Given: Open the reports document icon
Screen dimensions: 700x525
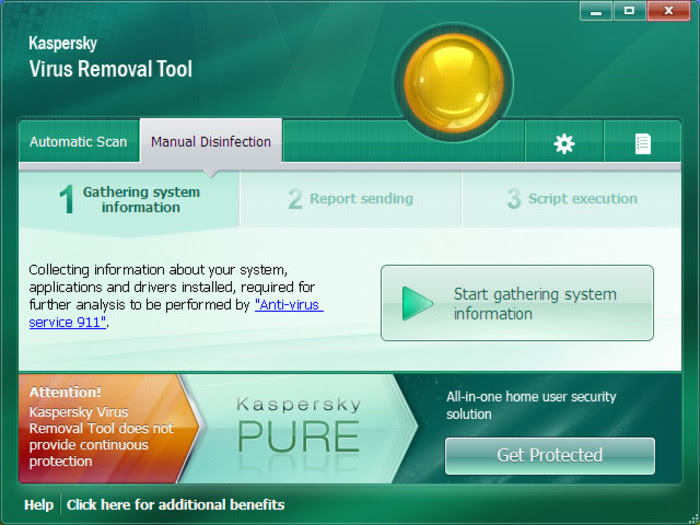Looking at the screenshot, I should pos(642,144).
